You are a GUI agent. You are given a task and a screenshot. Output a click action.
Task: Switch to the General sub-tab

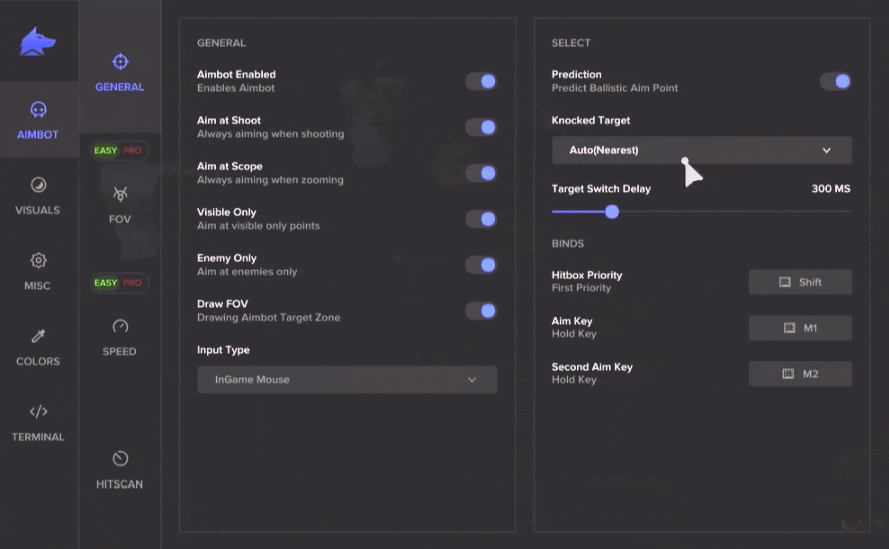120,74
